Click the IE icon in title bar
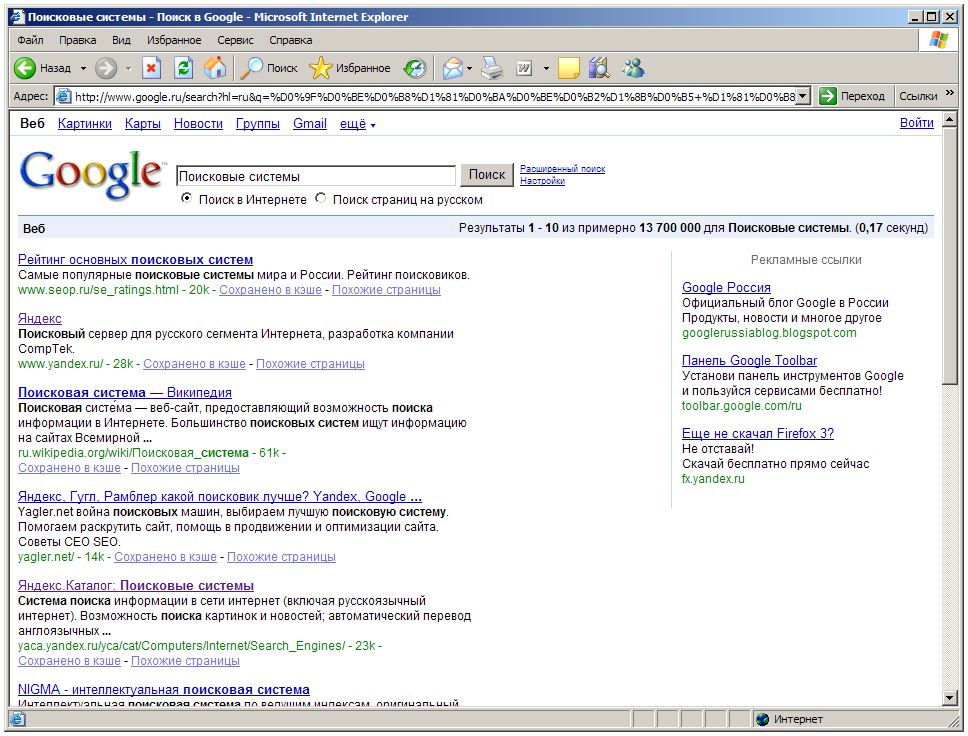Image resolution: width=968 pixels, height=736 pixels. pyautogui.click(x=17, y=17)
